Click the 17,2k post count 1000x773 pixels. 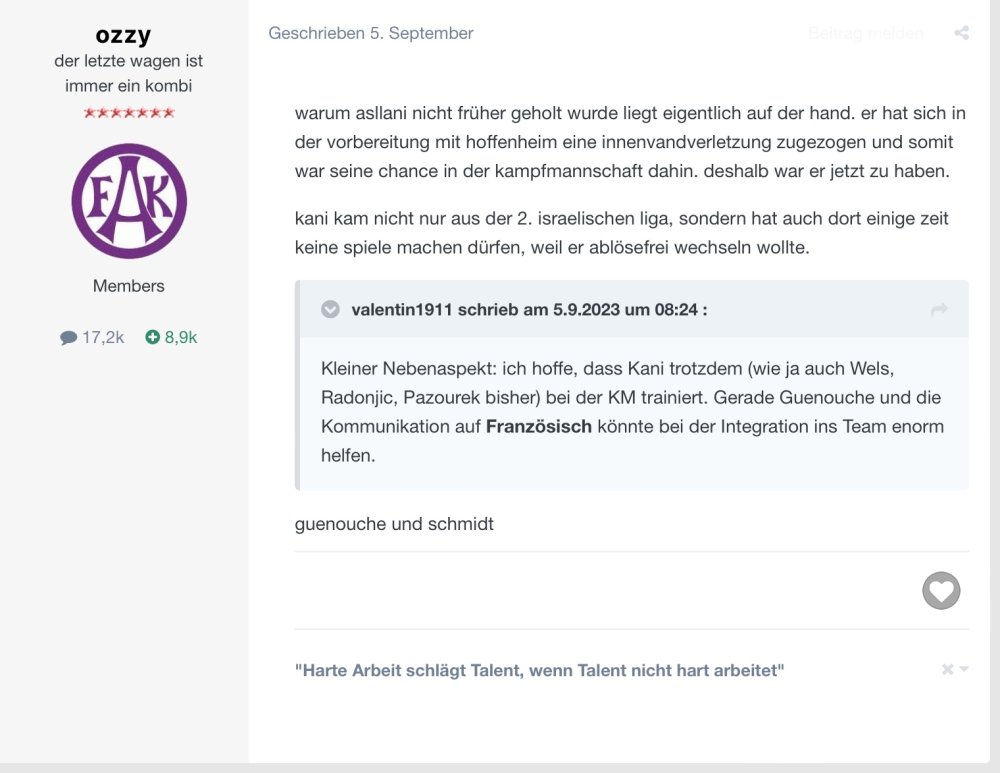point(102,338)
